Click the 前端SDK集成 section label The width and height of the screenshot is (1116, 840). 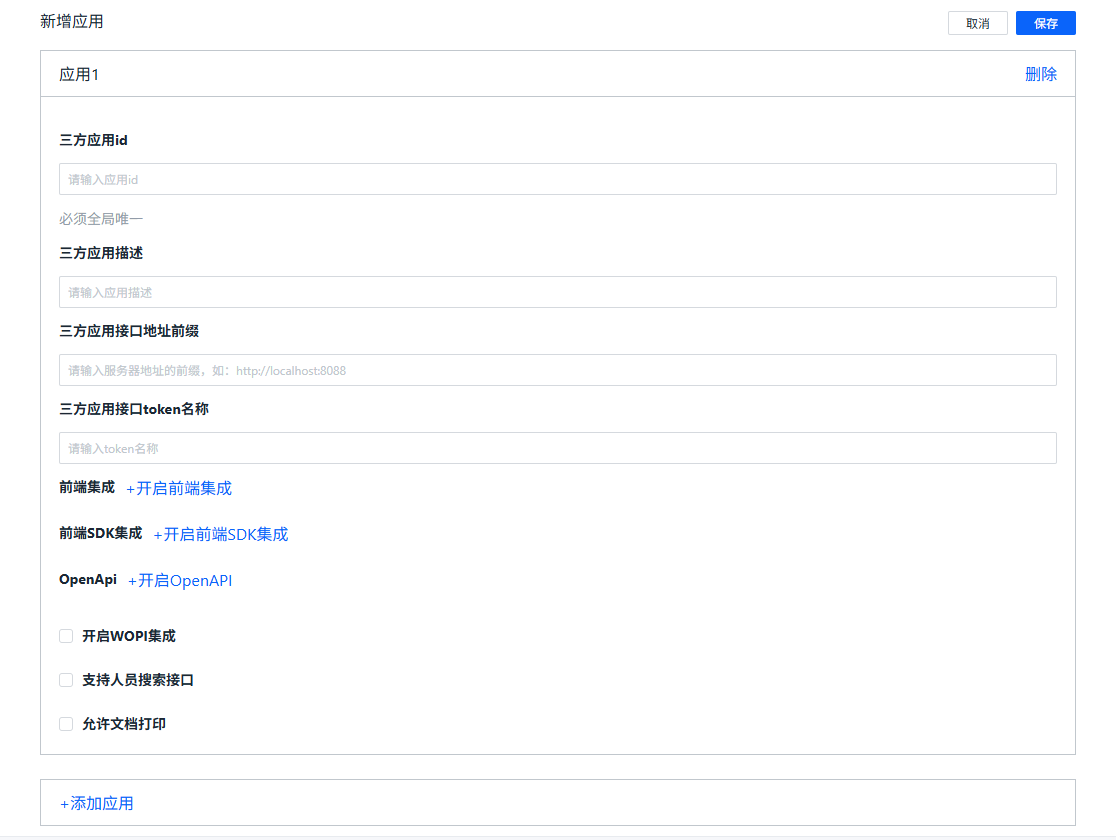(x=100, y=533)
